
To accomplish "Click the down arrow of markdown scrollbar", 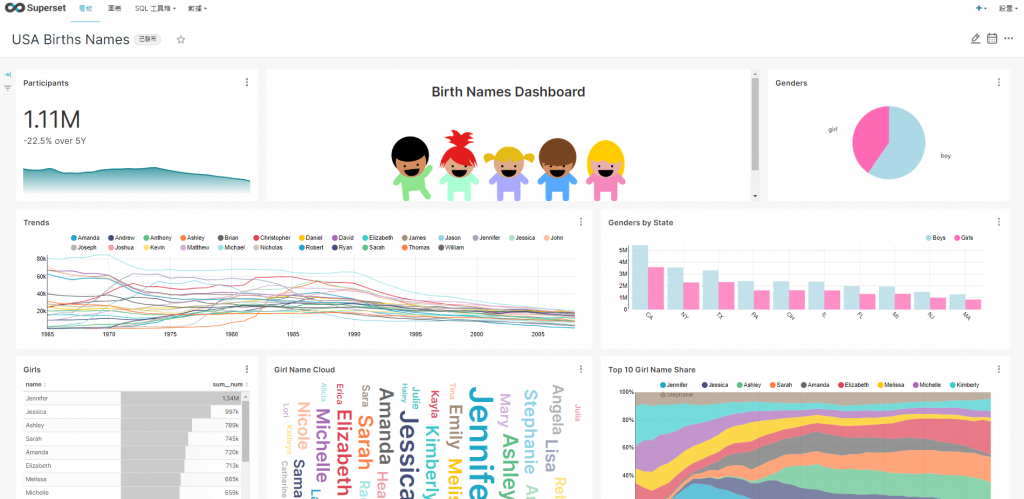I will point(755,196).
